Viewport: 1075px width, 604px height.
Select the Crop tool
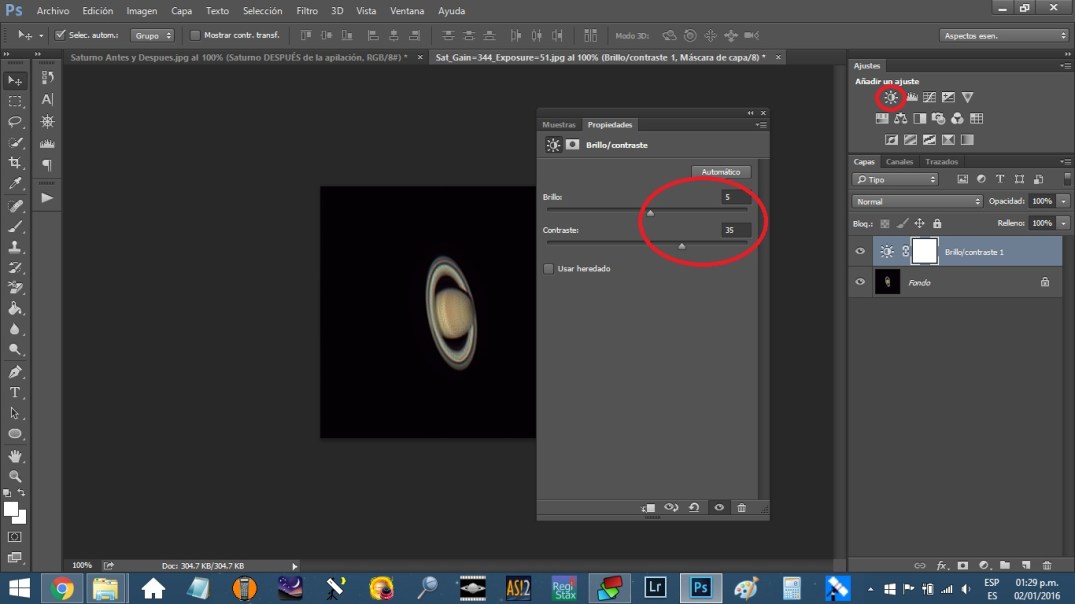15,163
